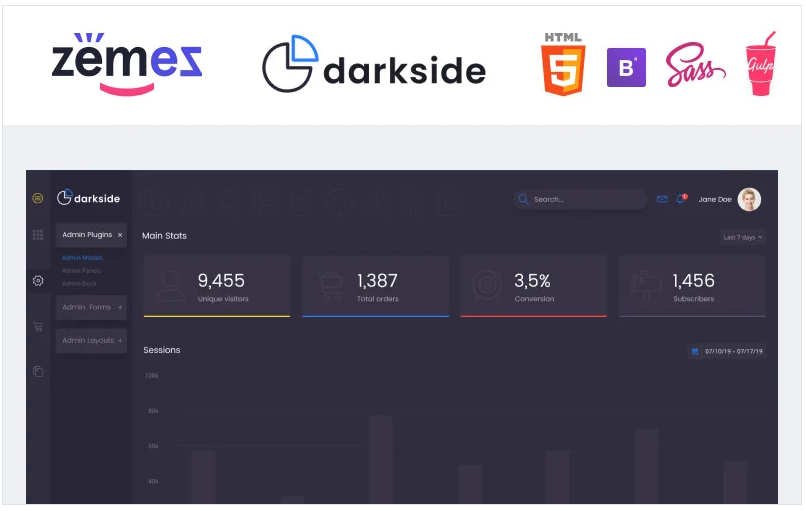Open the Last 7 days dropdown

click(x=743, y=237)
